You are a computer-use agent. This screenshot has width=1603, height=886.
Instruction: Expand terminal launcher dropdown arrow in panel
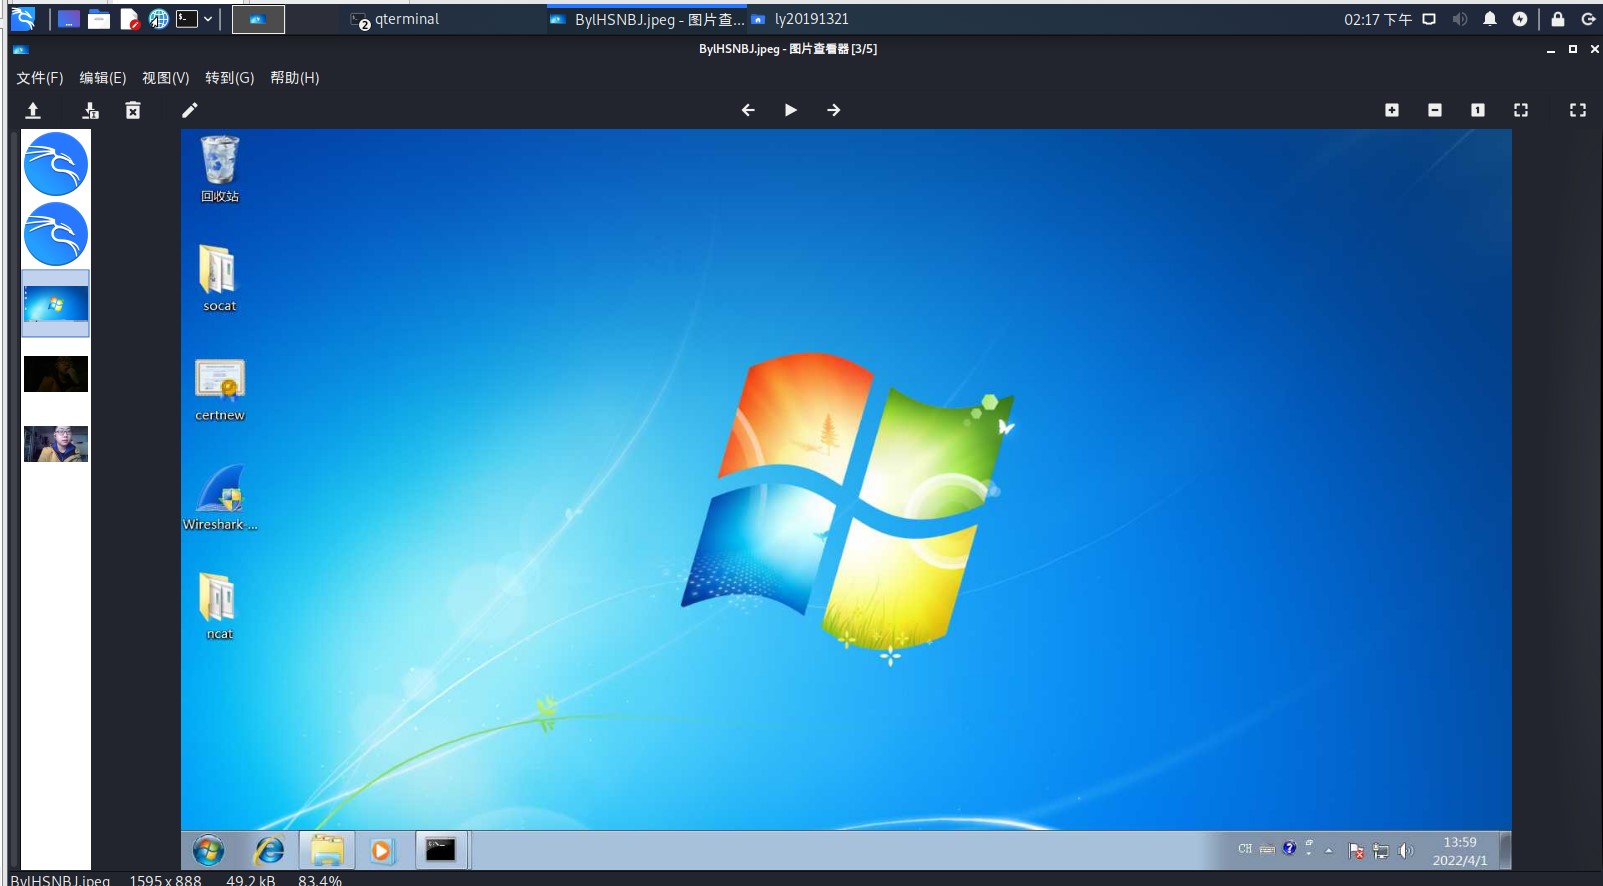click(x=208, y=19)
